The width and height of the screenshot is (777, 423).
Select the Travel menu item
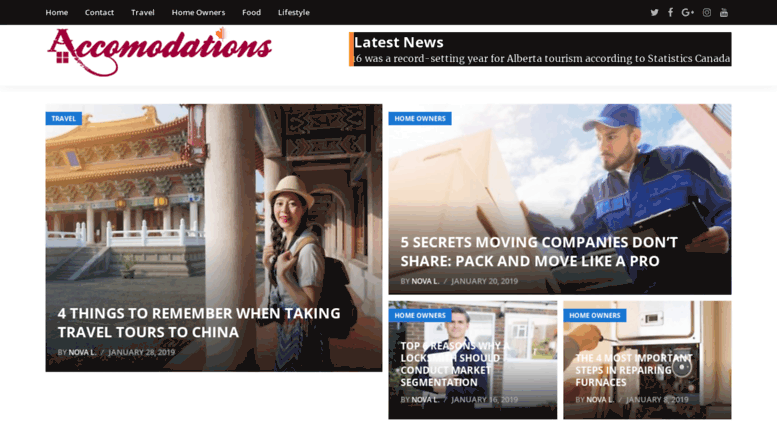[x=143, y=12]
